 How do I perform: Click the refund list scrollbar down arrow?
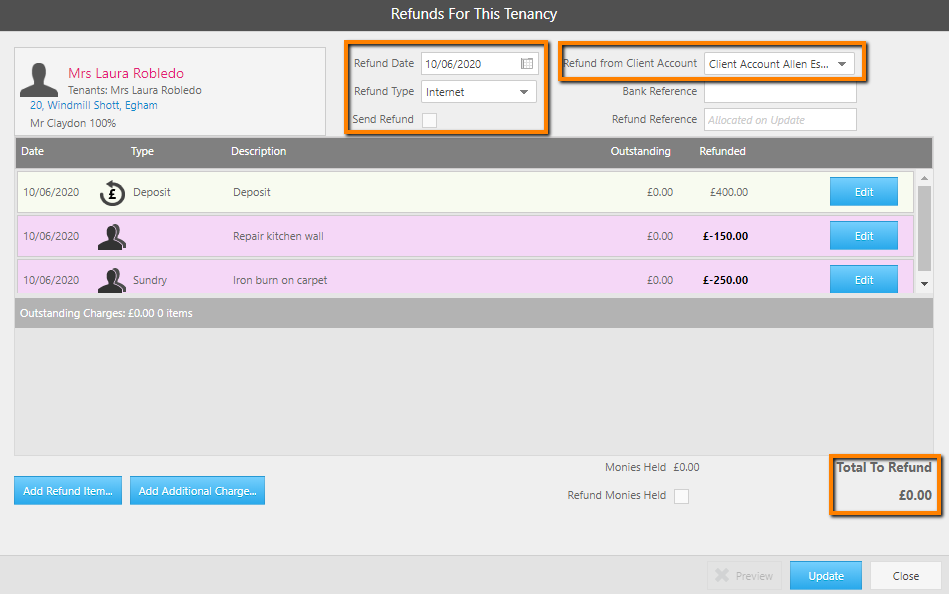(924, 284)
